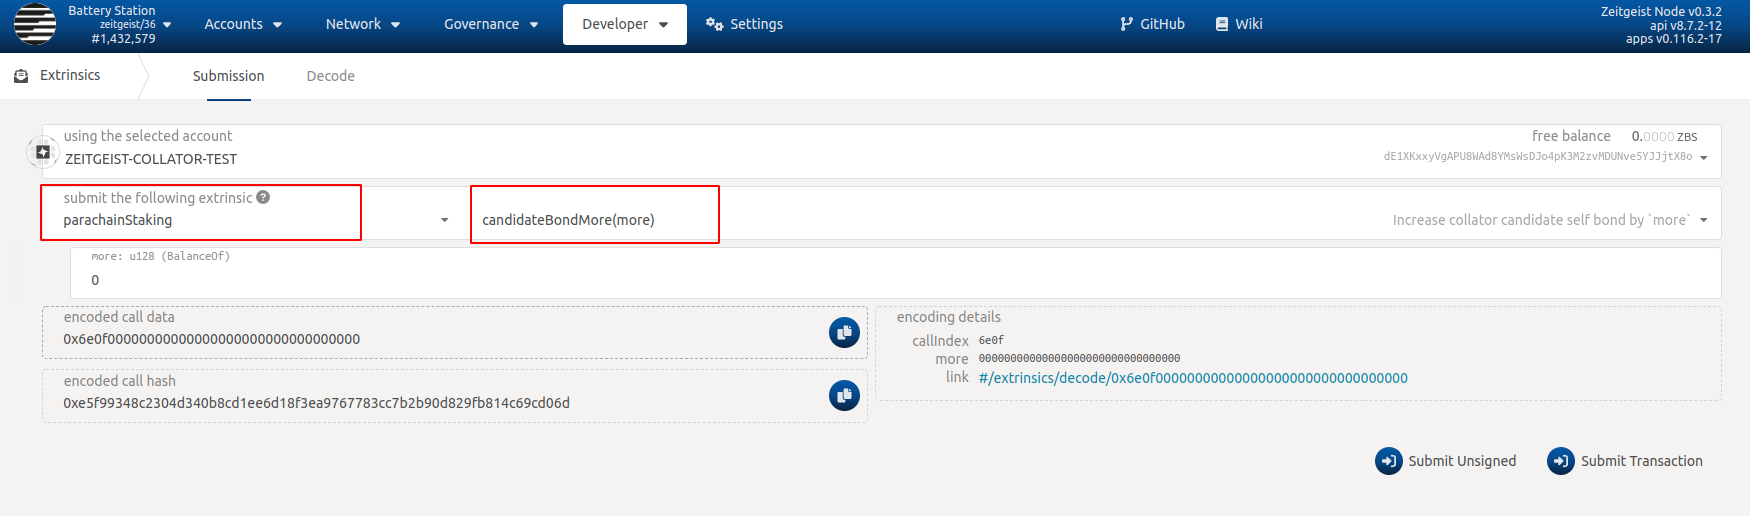Click the Zeitgeist Battery Station logo
This screenshot has height=516, width=1750.
(35, 25)
